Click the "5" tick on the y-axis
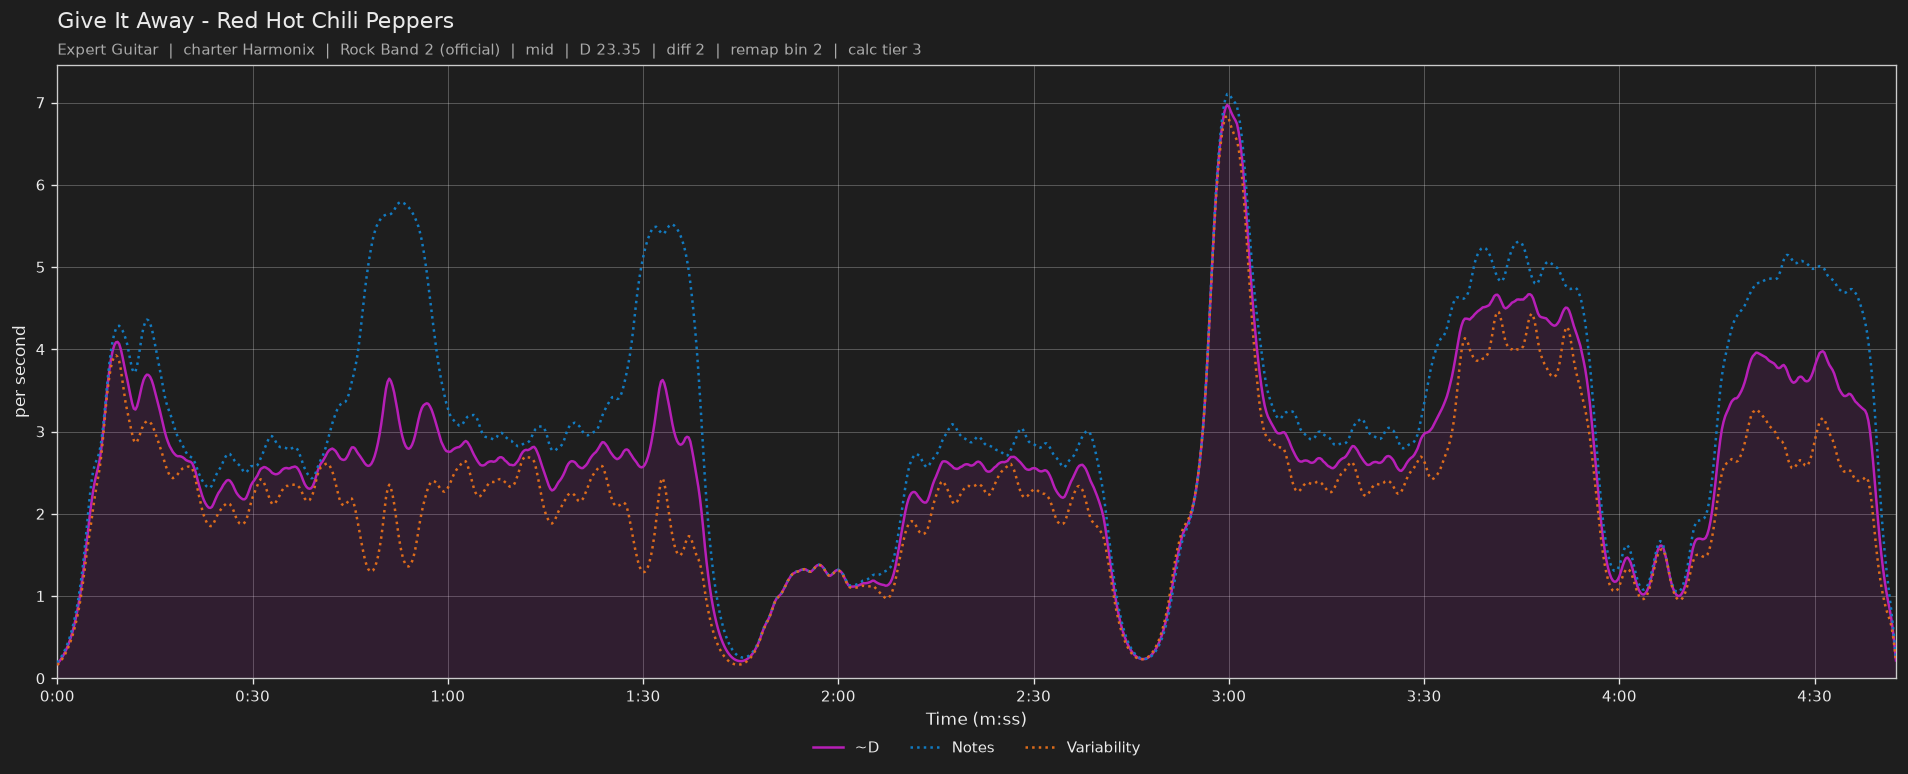 41,268
